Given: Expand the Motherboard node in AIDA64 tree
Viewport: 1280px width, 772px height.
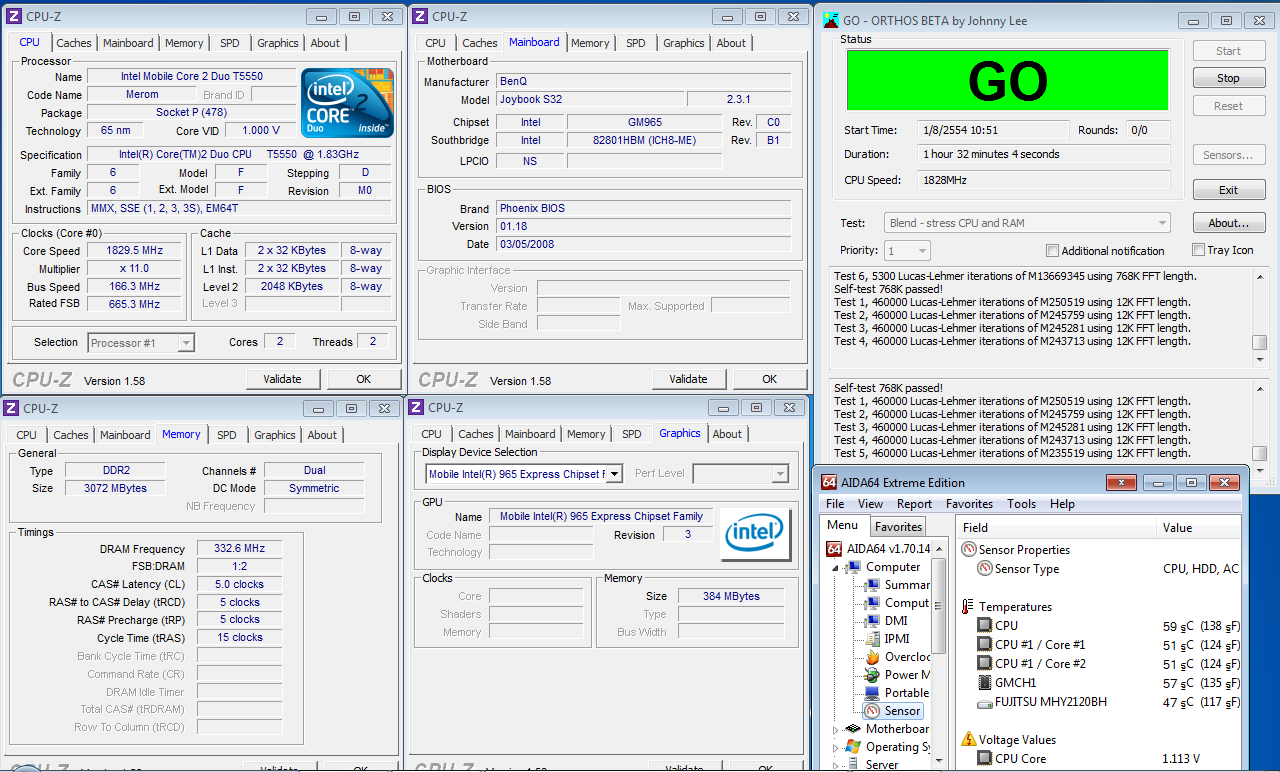Looking at the screenshot, I should [x=836, y=730].
